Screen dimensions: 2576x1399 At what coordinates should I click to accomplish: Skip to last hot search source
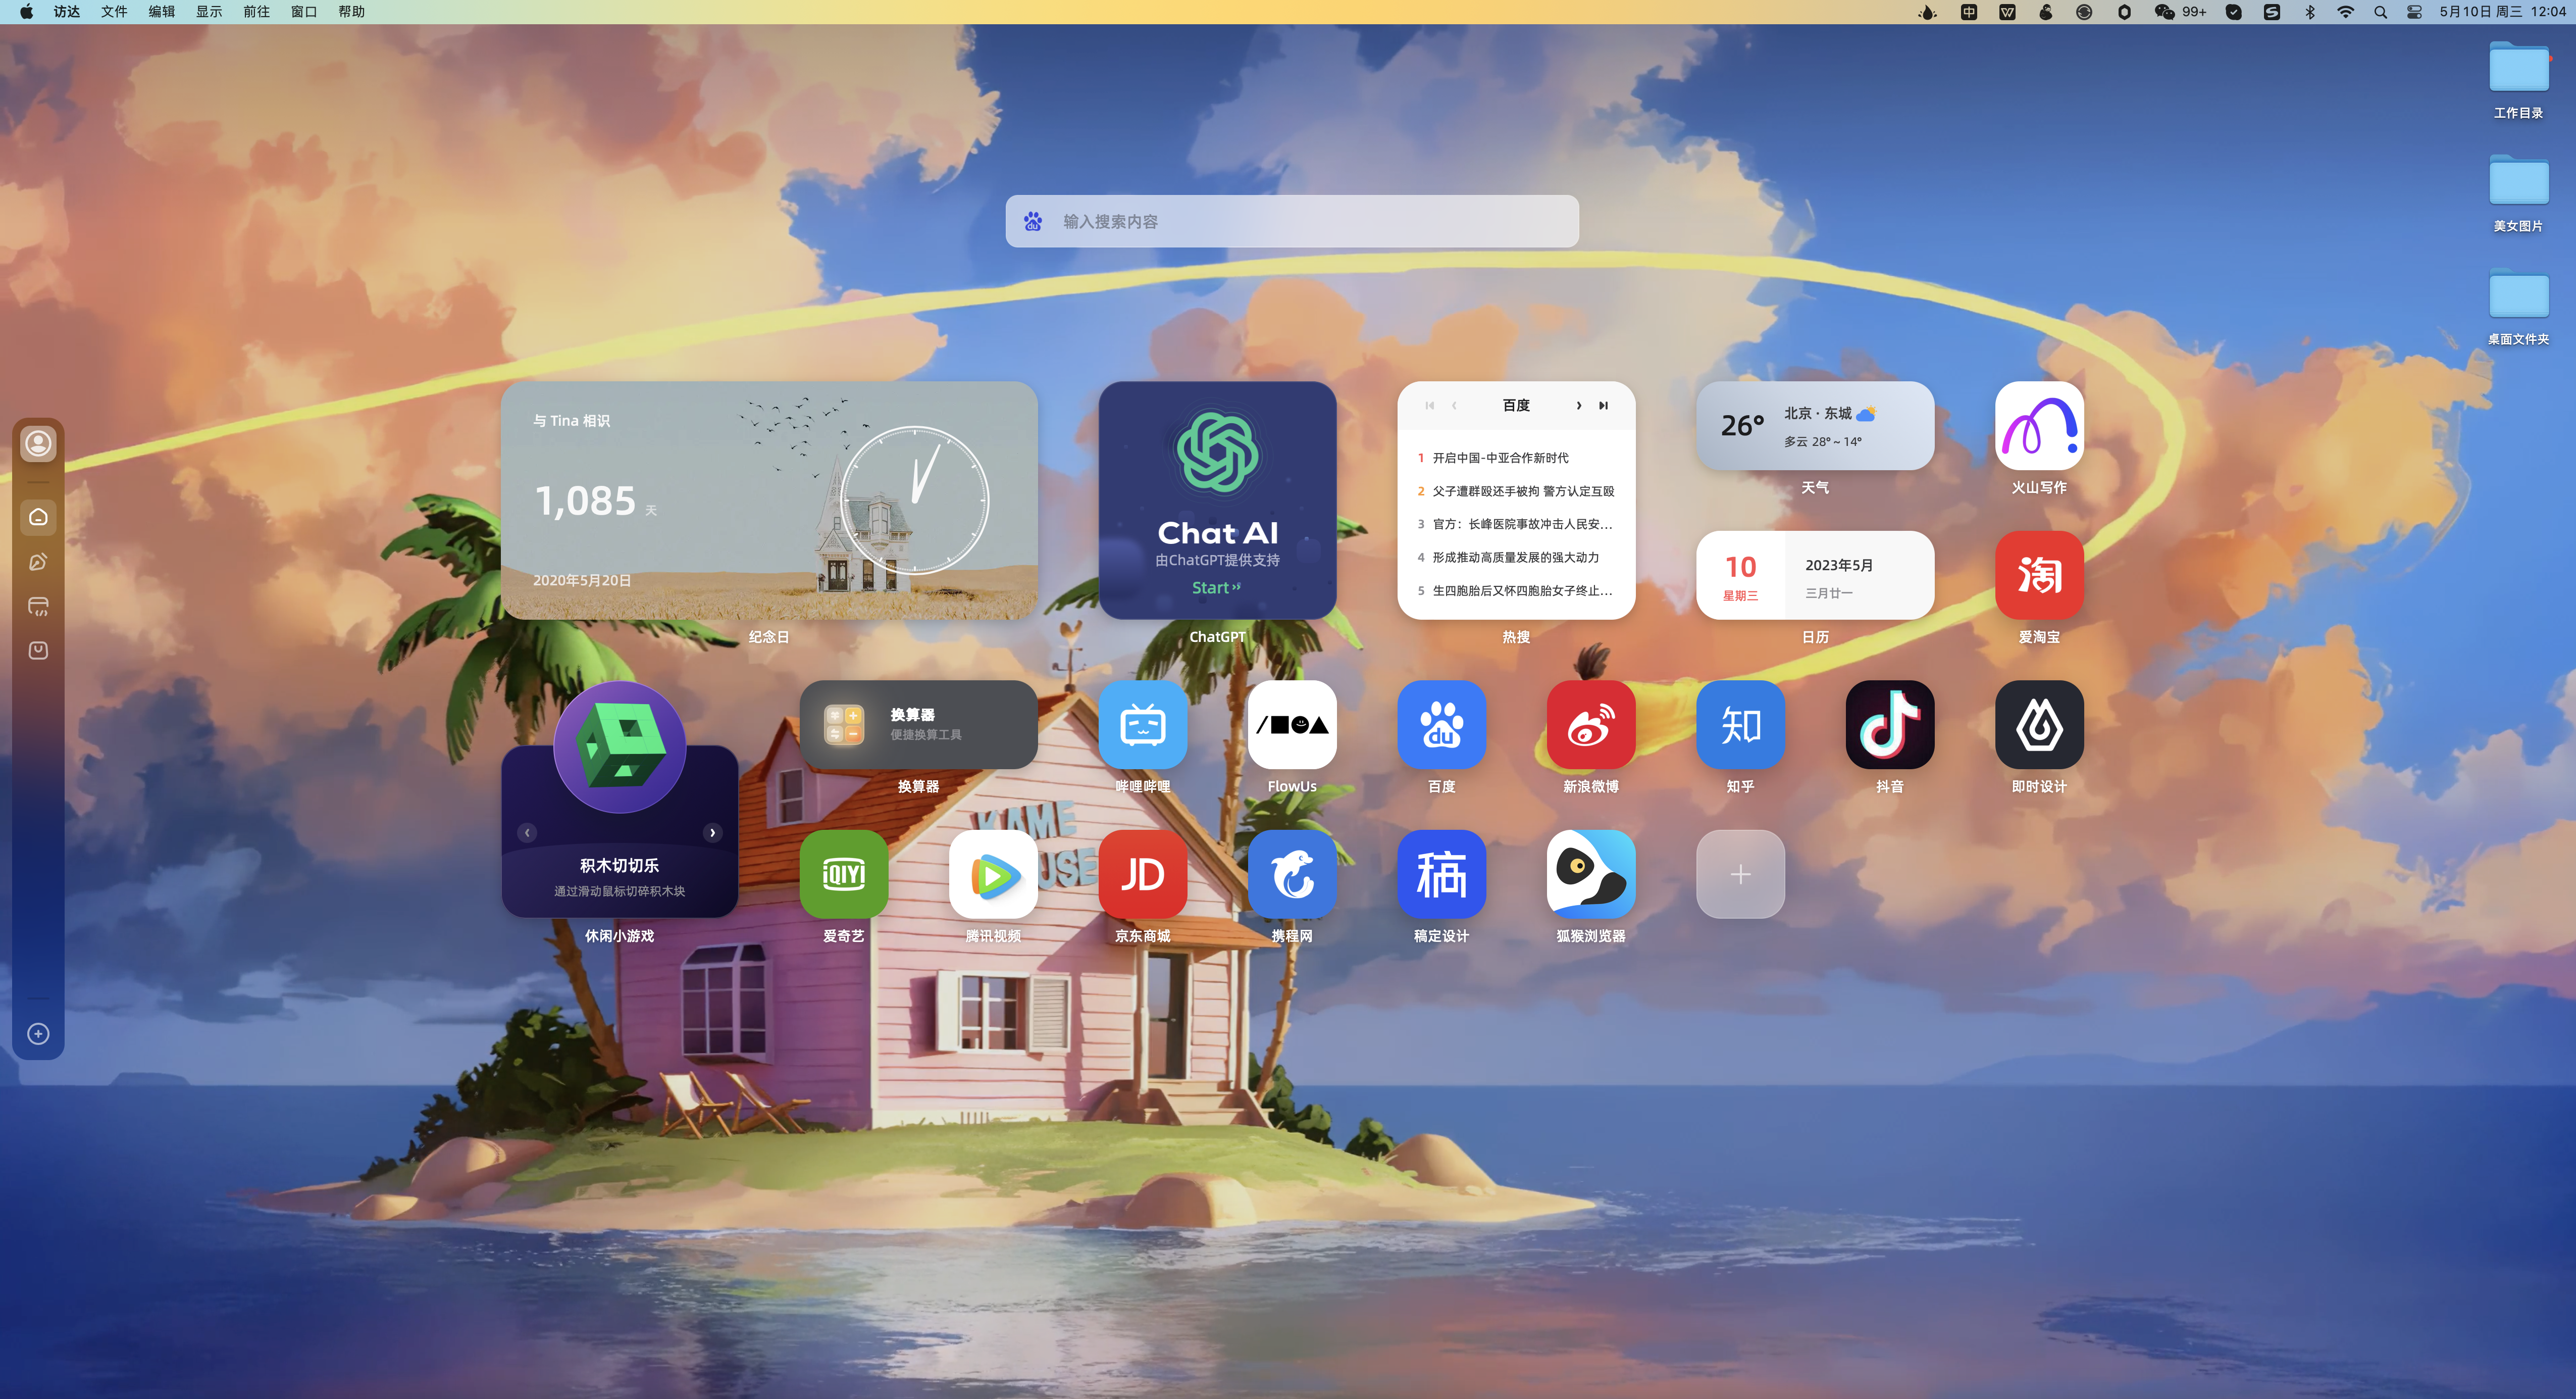(x=1603, y=405)
